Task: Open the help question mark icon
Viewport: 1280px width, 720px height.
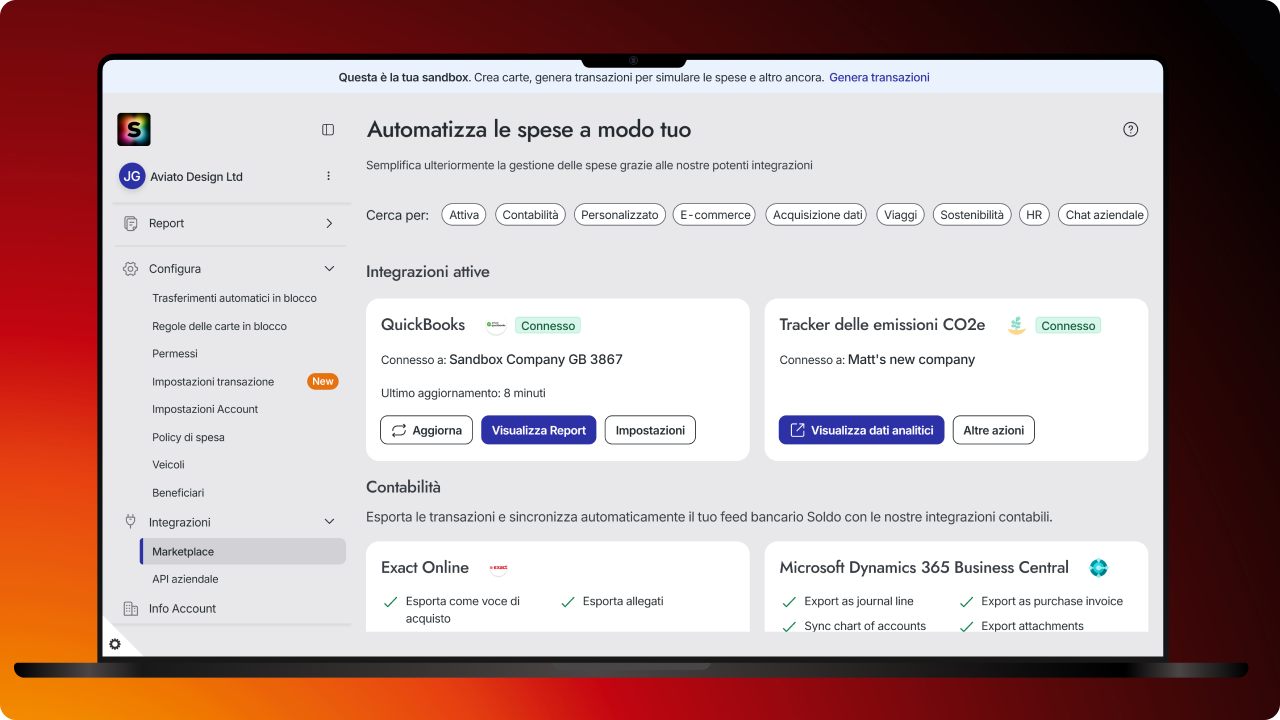Action: pos(1131,129)
